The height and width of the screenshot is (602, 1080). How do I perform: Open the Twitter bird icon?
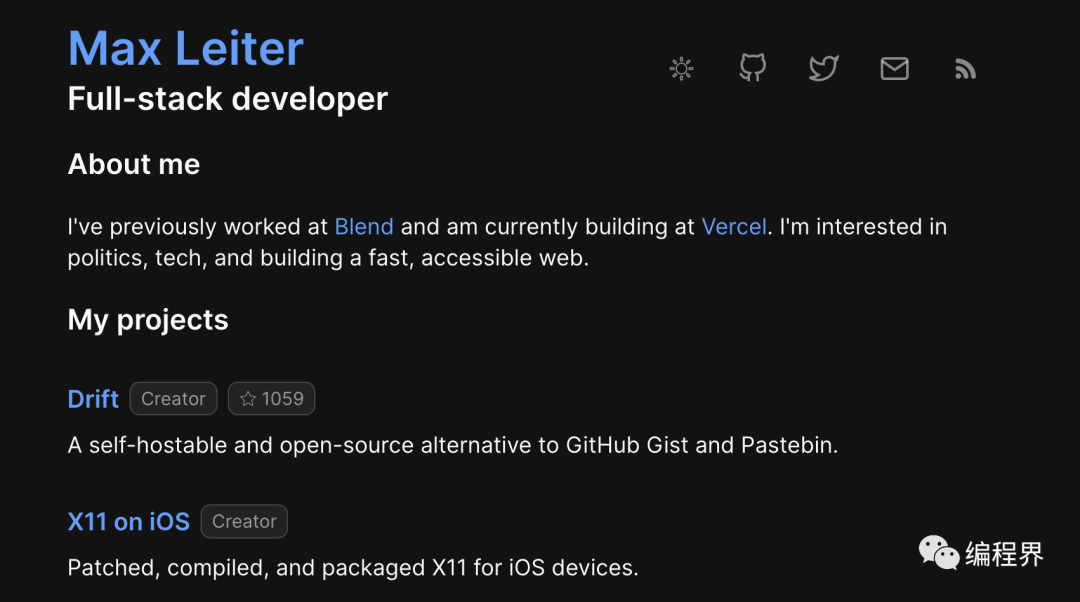tap(823, 68)
